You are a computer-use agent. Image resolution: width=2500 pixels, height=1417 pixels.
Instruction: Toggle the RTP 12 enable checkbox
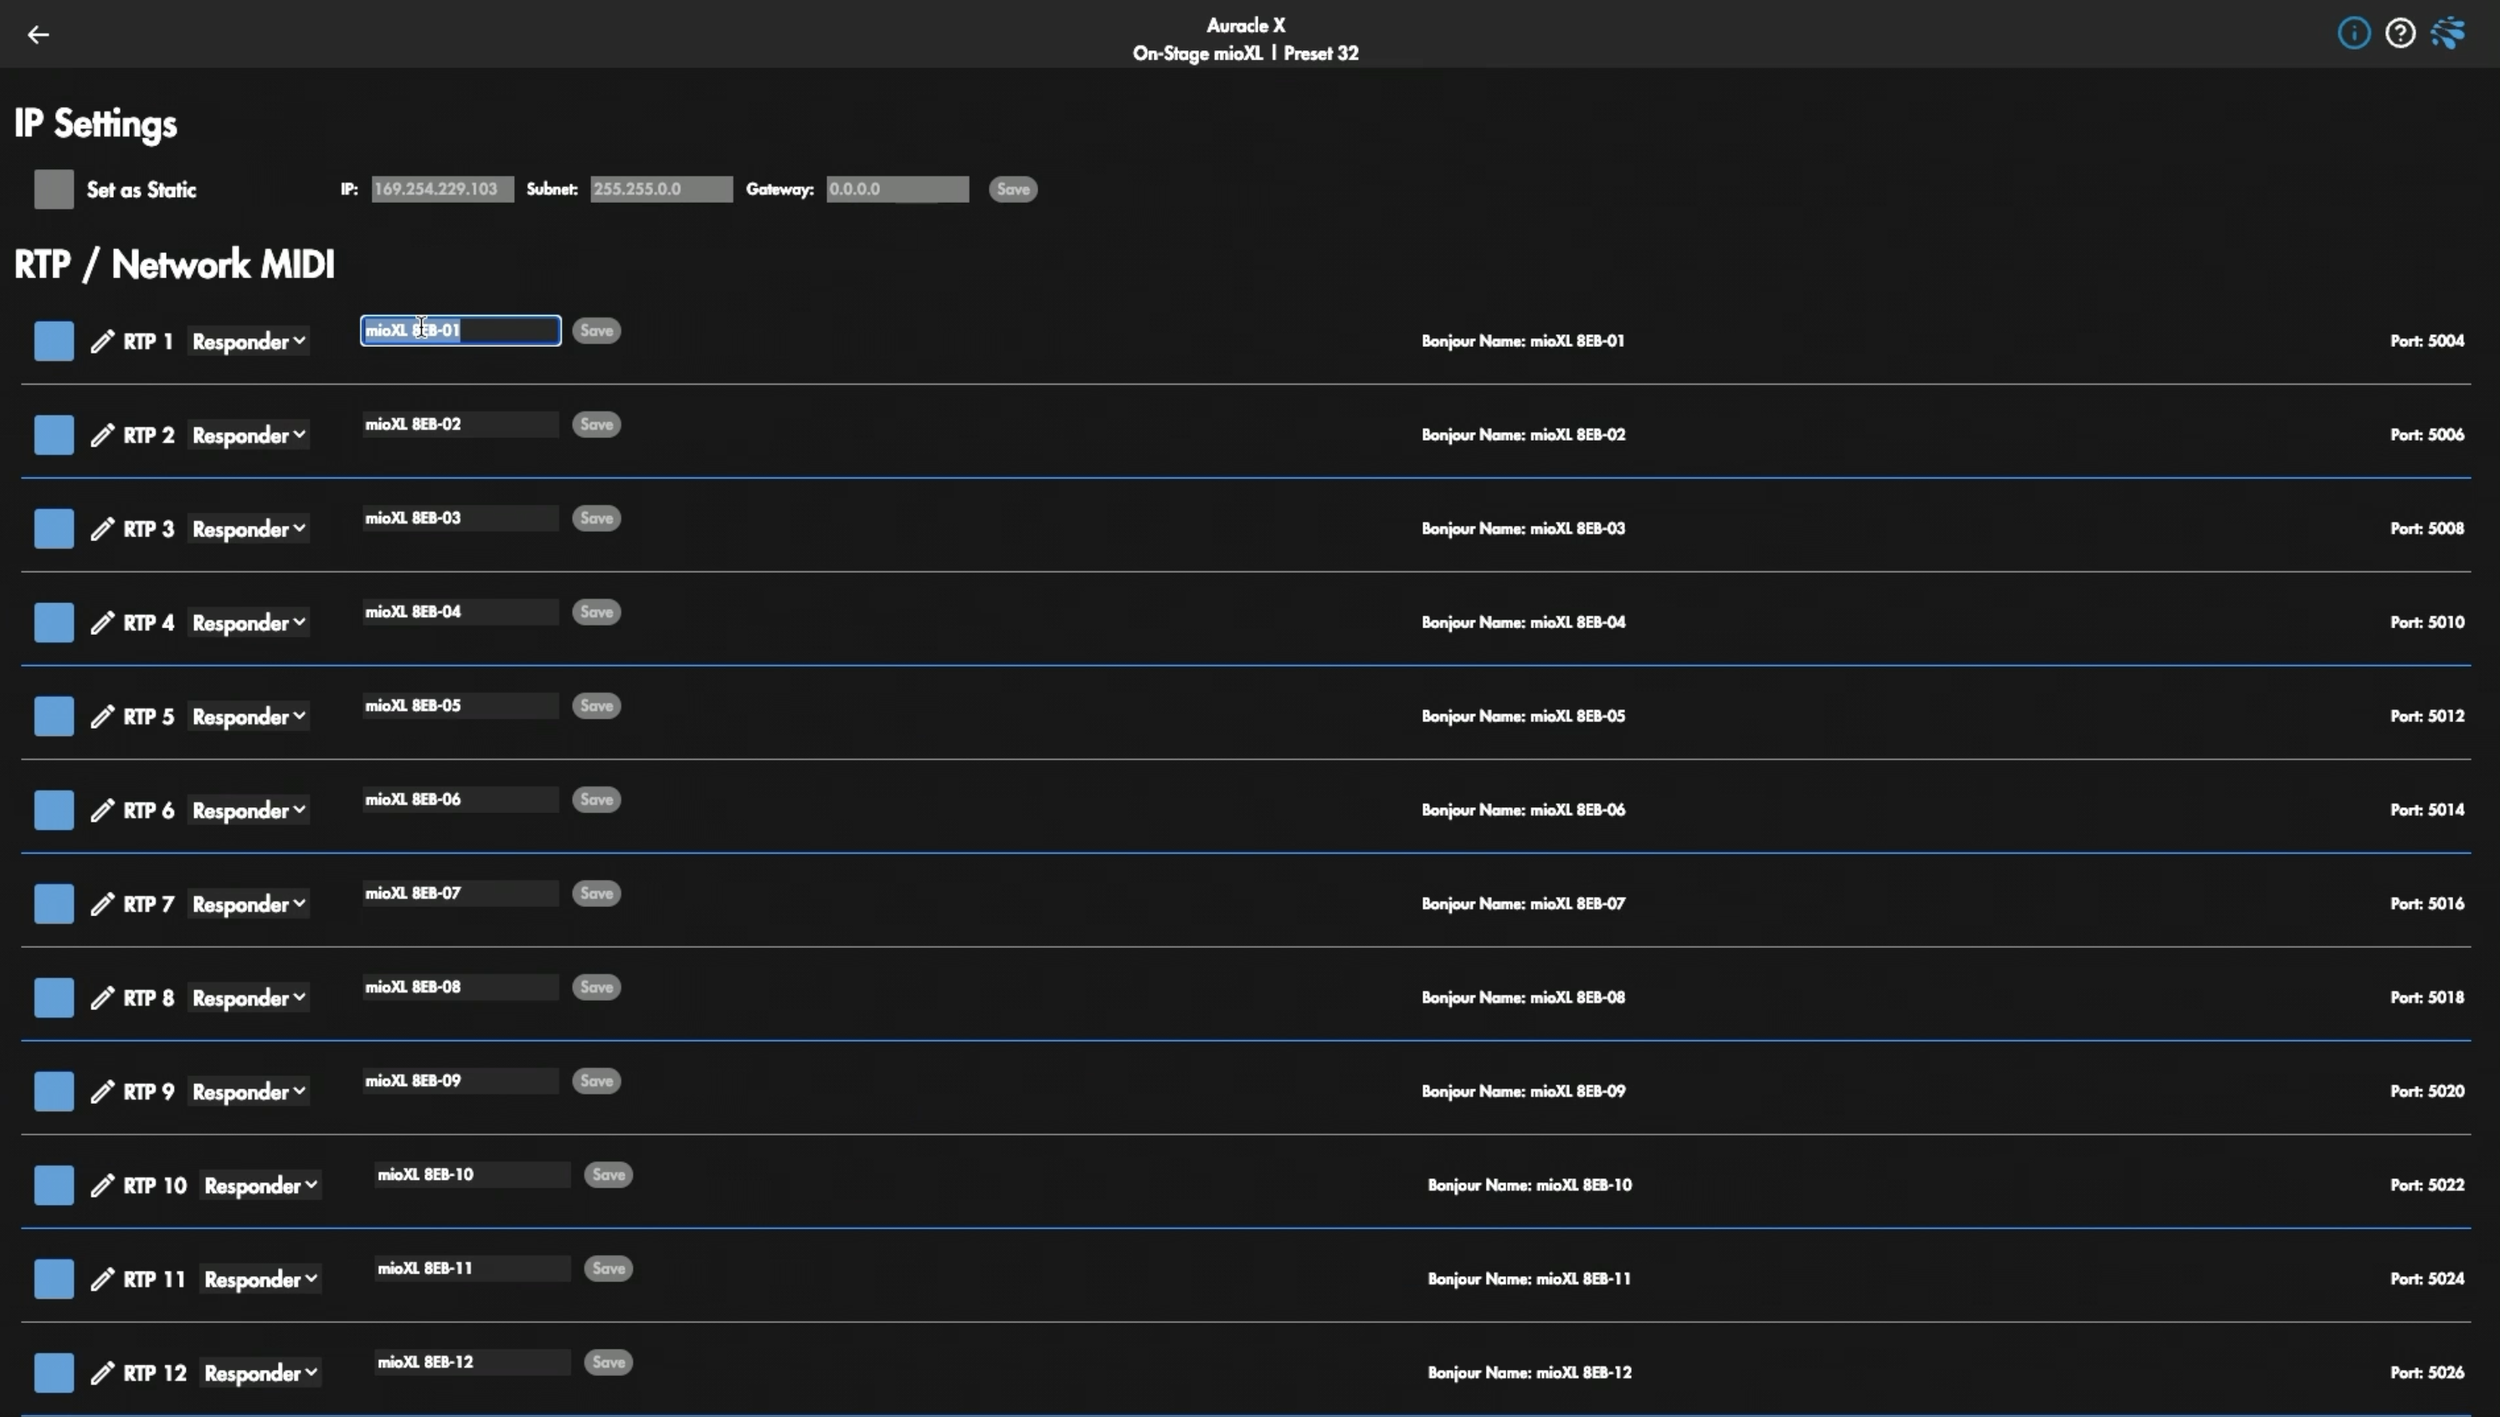point(54,1373)
